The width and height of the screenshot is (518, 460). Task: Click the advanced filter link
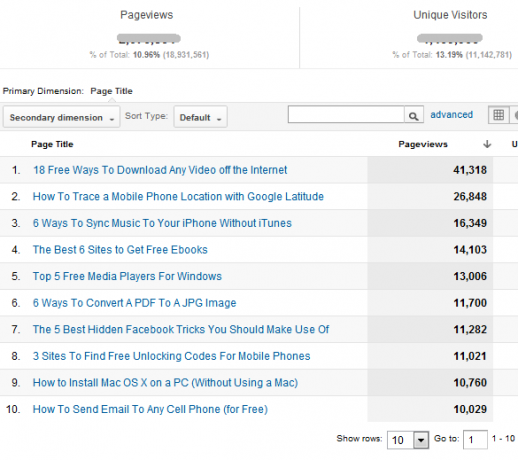(451, 115)
